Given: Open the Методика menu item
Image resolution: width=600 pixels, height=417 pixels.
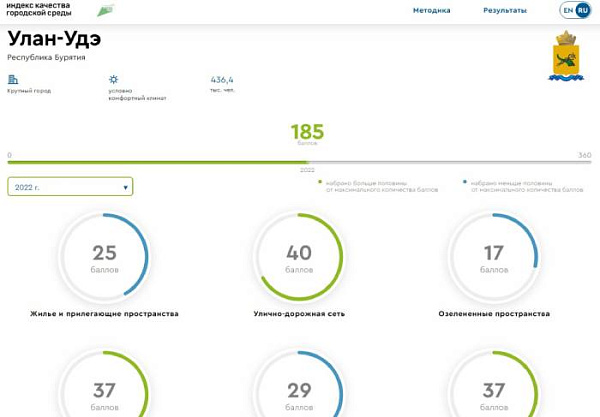Looking at the screenshot, I should tap(431, 10).
